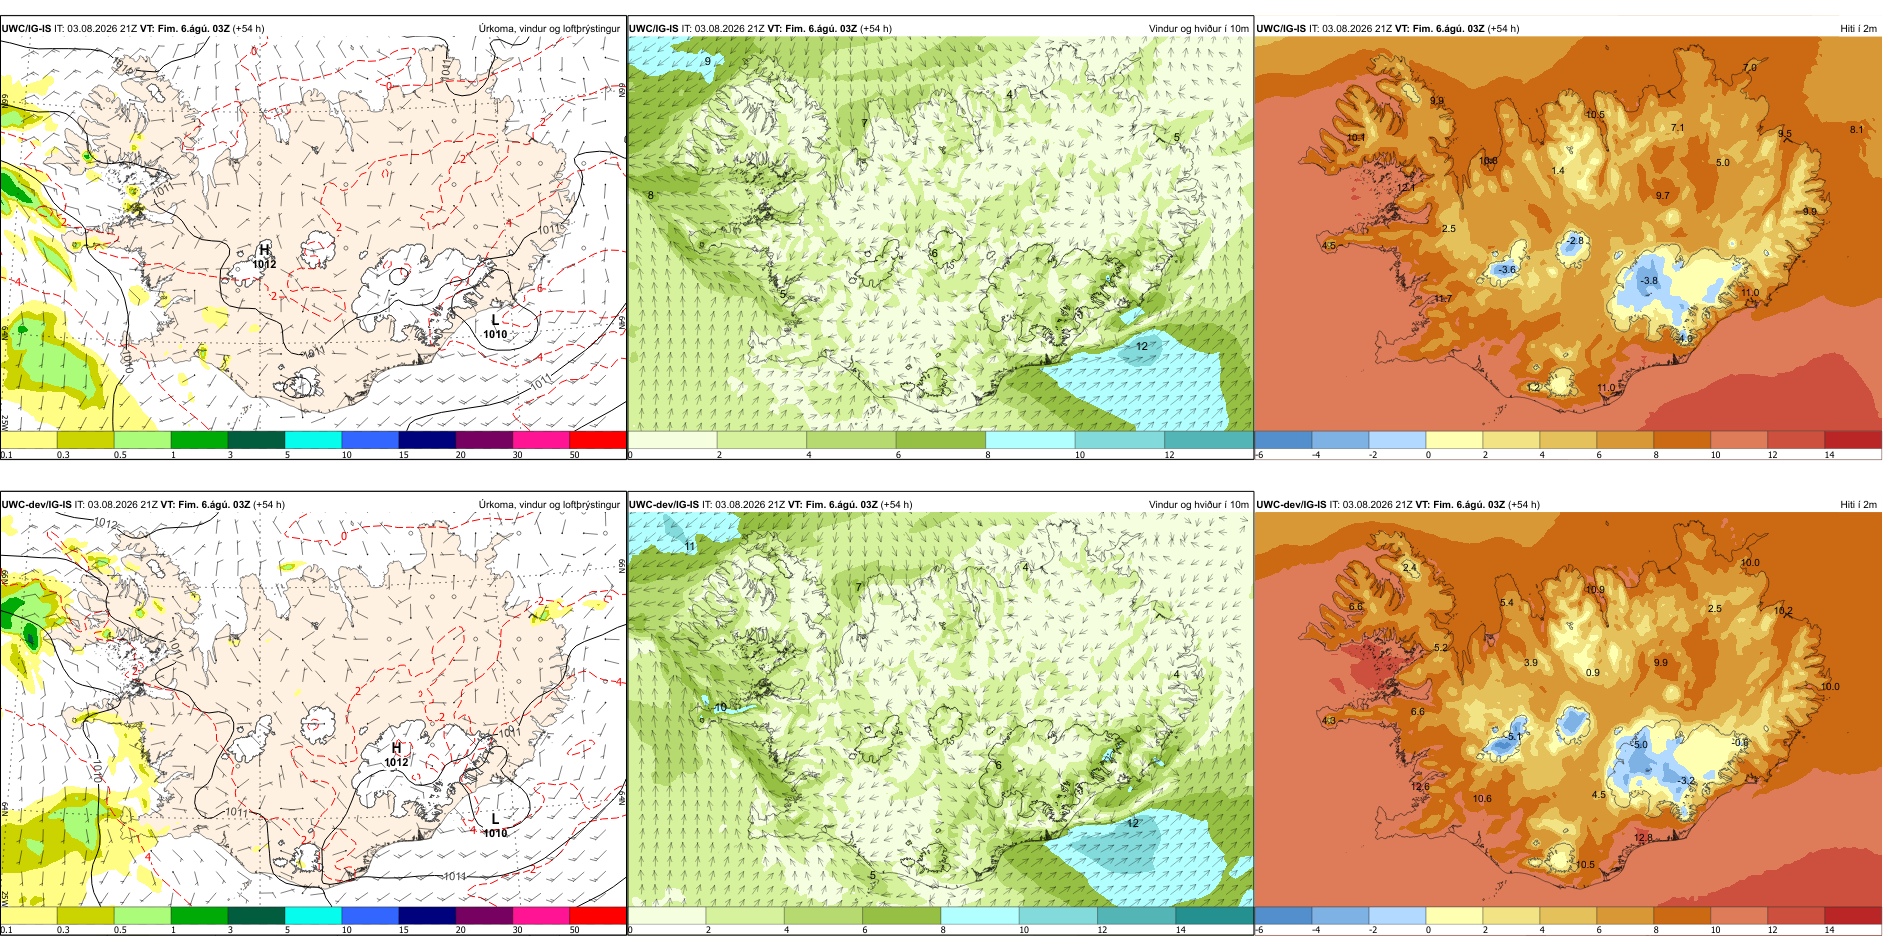Click the UWC/IG-IS header of the wind map
Image resolution: width=1900 pixels, height=950 pixels.
click(x=654, y=28)
